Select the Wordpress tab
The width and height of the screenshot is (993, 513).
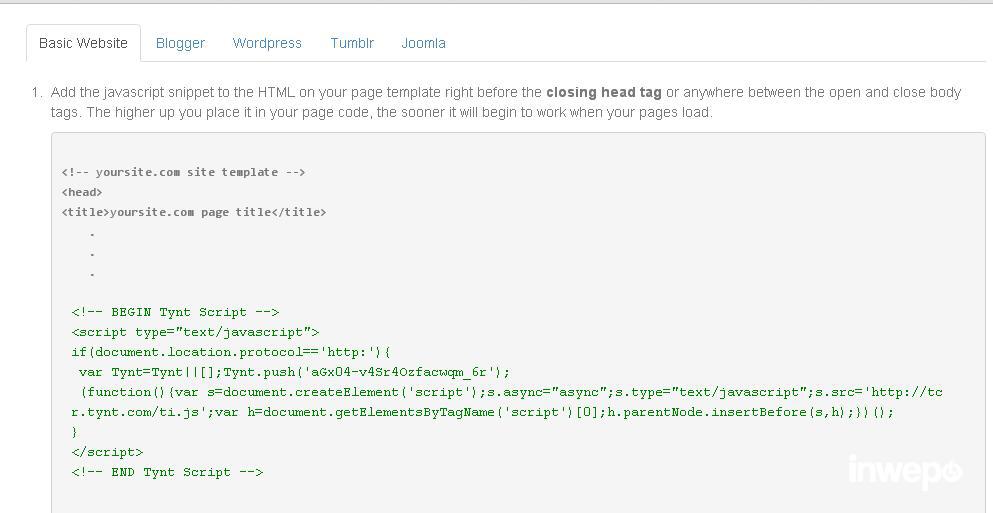click(x=267, y=43)
